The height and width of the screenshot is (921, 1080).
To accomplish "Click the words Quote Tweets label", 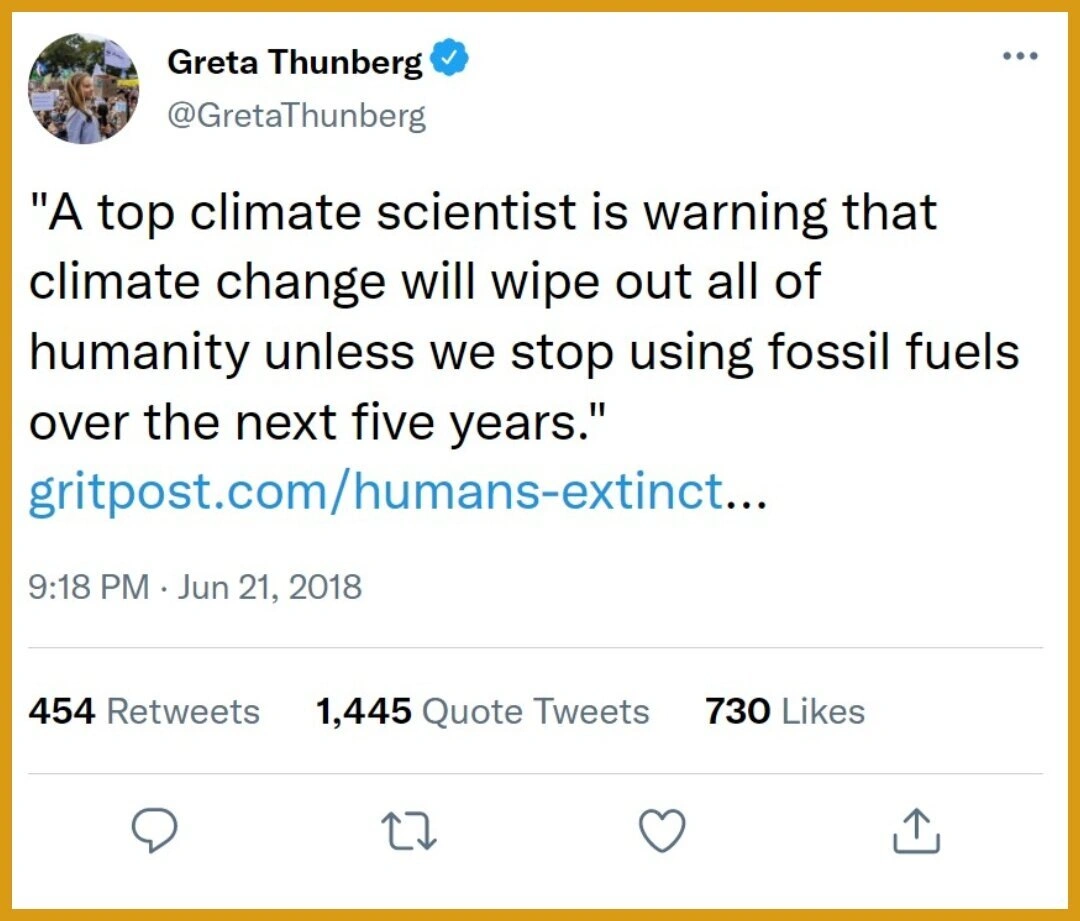I will pos(535,711).
